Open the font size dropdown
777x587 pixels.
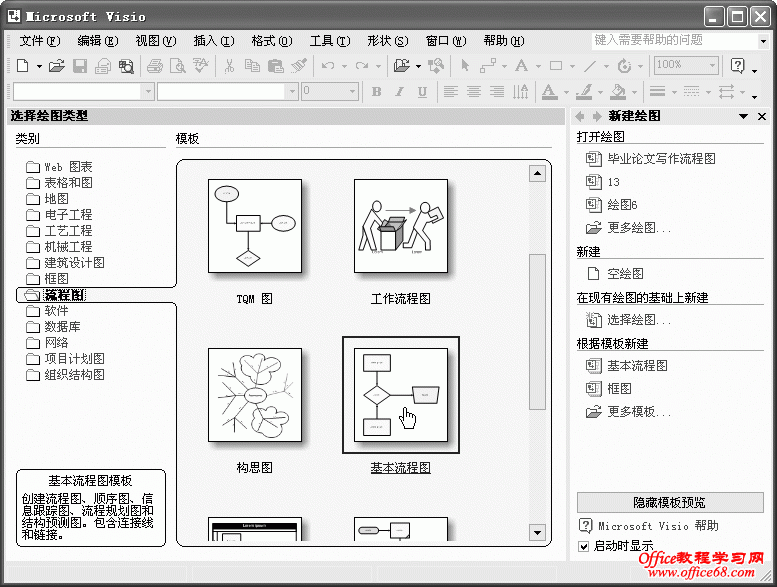click(x=352, y=92)
